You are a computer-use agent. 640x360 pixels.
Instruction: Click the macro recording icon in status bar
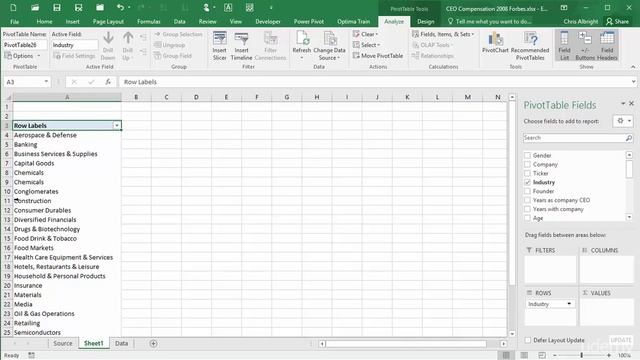[x=31, y=356]
